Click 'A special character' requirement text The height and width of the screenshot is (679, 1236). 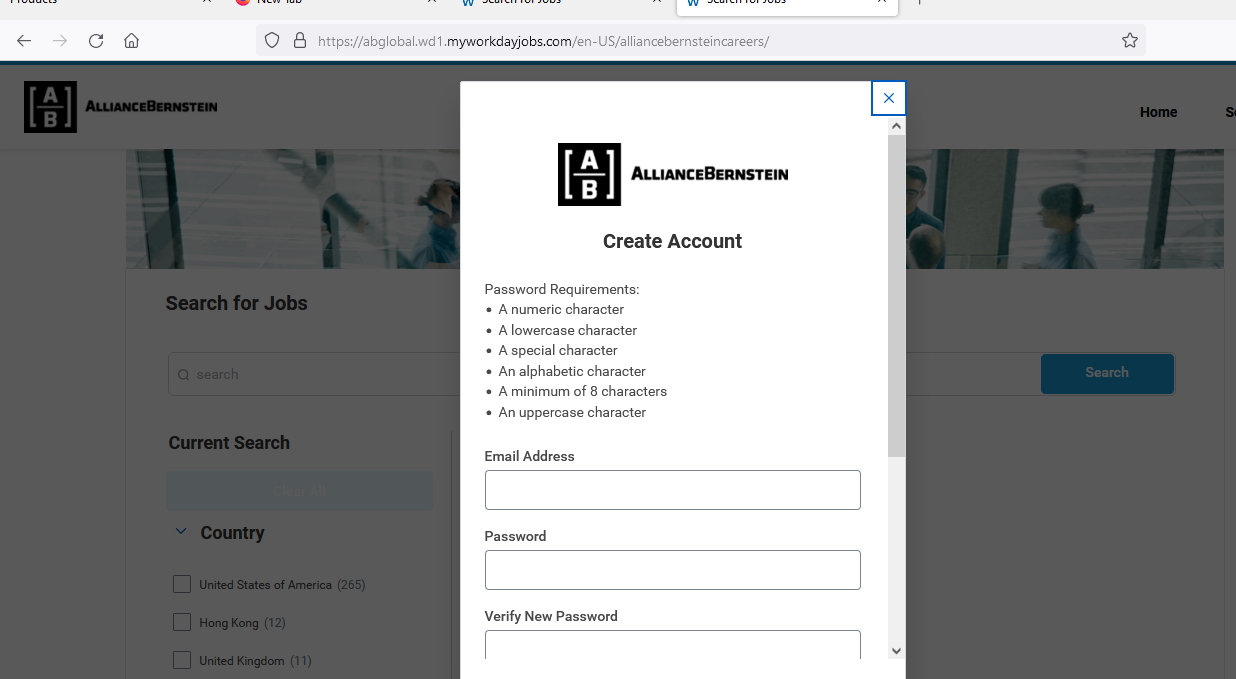tap(558, 350)
